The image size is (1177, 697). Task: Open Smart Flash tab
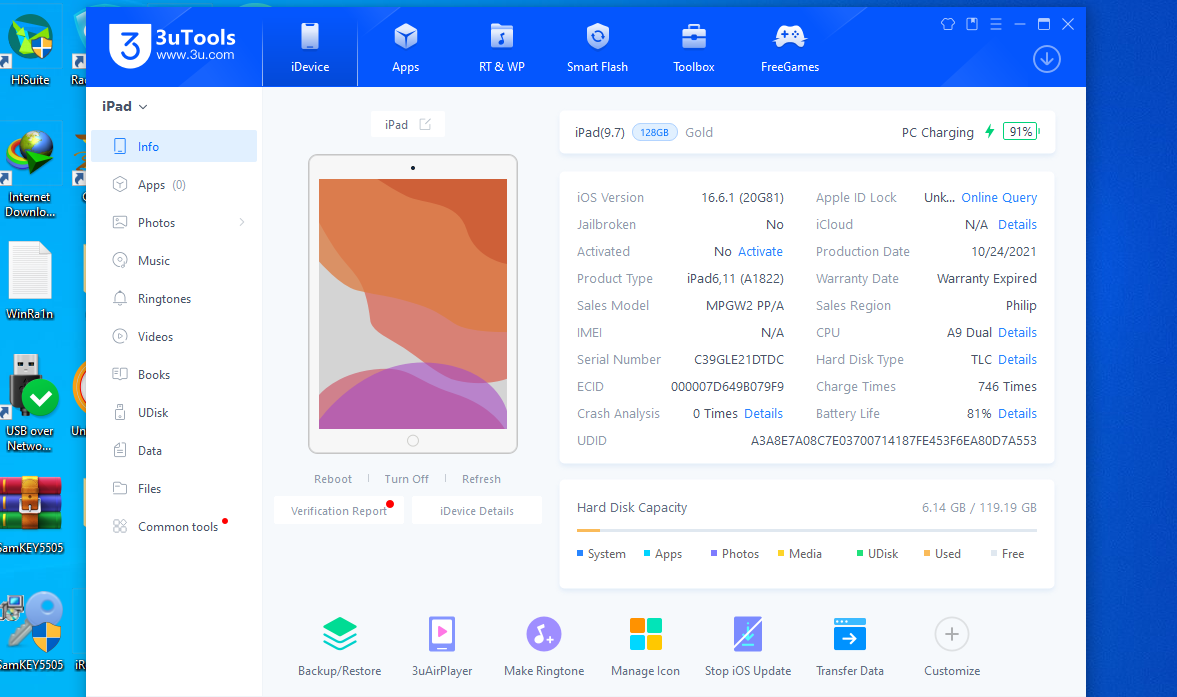[598, 48]
